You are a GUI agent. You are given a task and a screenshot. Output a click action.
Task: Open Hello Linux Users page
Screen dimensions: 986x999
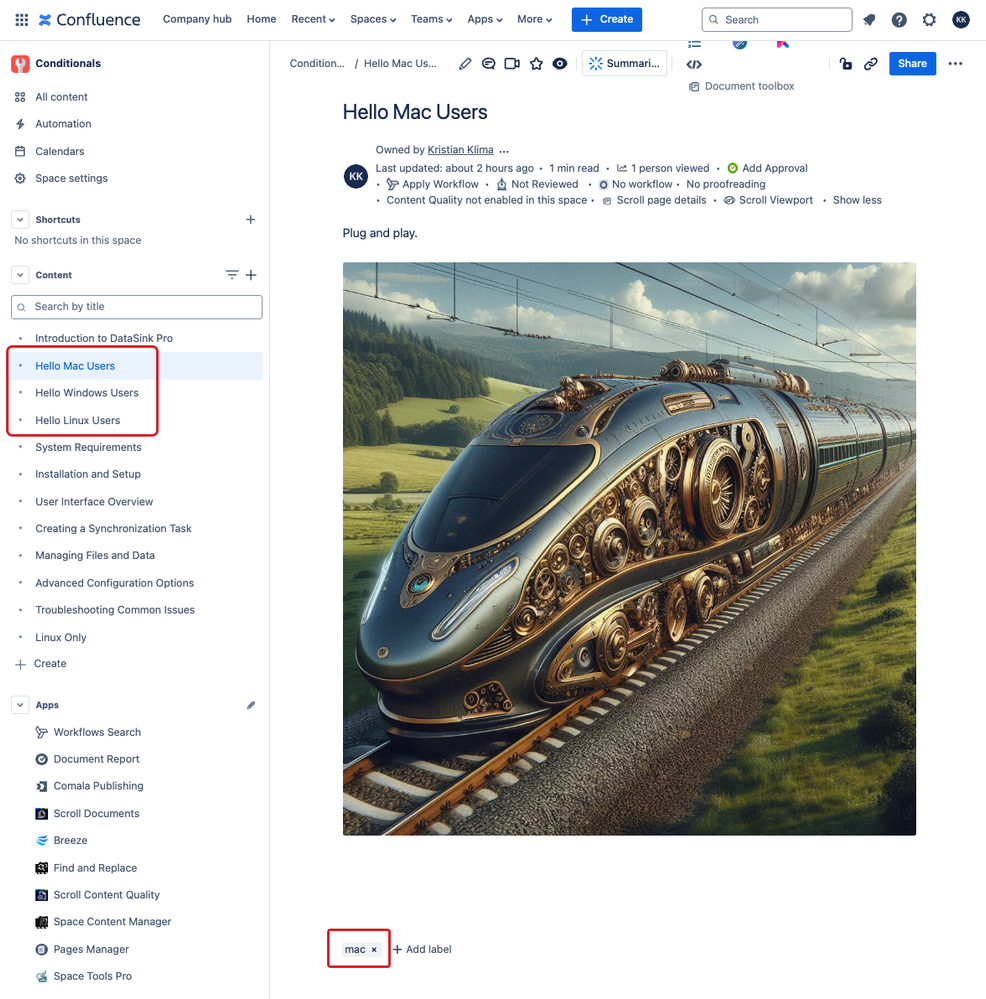(x=78, y=420)
